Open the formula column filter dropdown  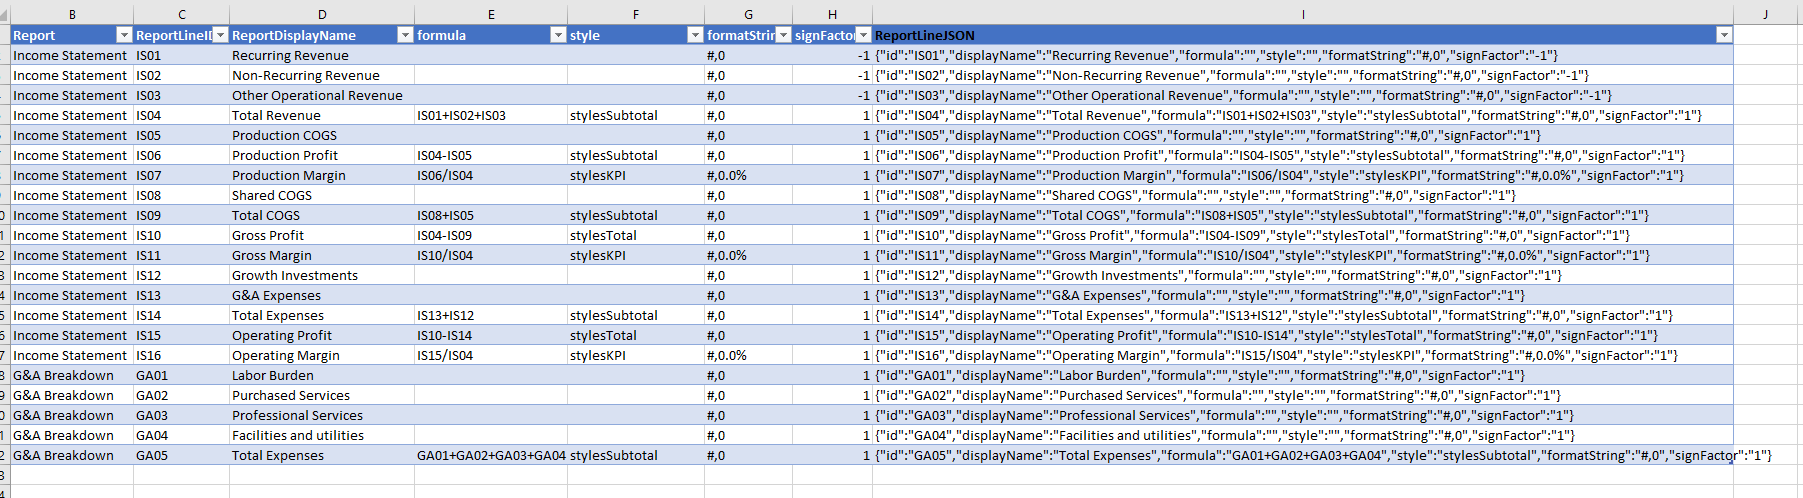pyautogui.click(x=558, y=35)
